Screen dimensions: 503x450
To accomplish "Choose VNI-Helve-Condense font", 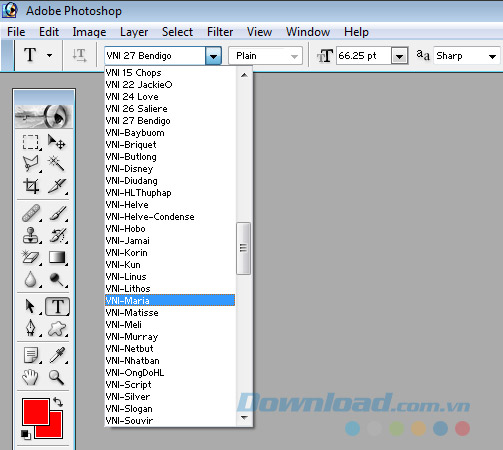I will 170,217.
